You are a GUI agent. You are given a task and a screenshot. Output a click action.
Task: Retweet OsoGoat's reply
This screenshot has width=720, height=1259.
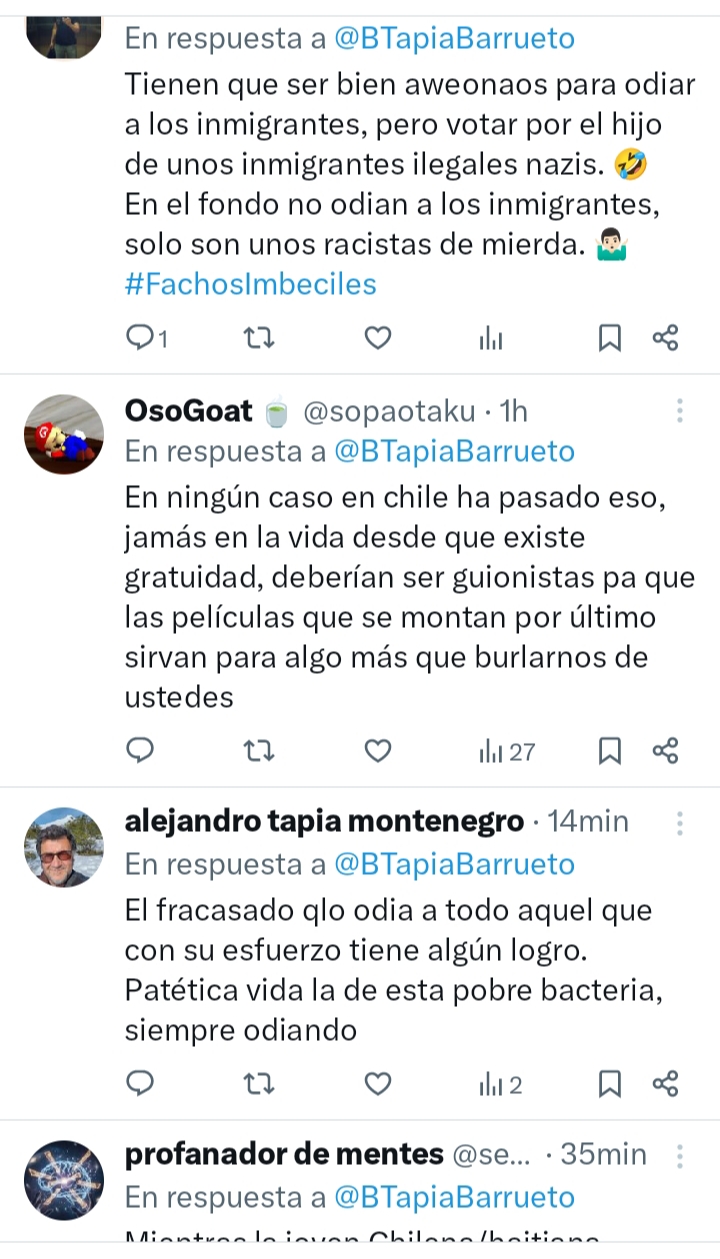tap(260, 750)
